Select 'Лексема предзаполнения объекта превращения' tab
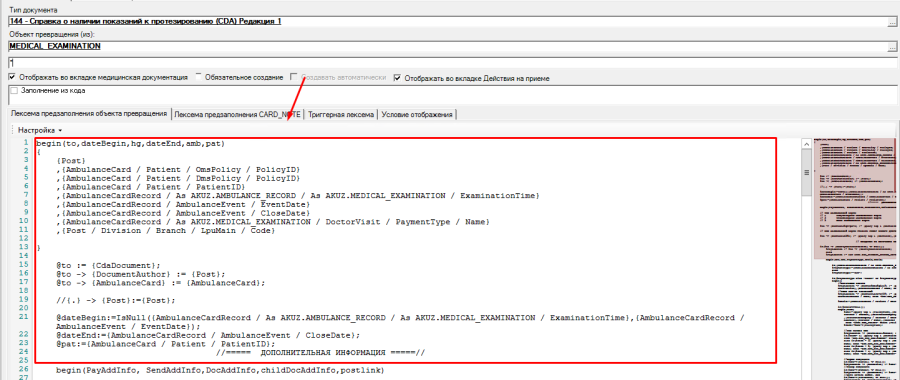Viewport: 900px width, 380px height. tap(89, 114)
